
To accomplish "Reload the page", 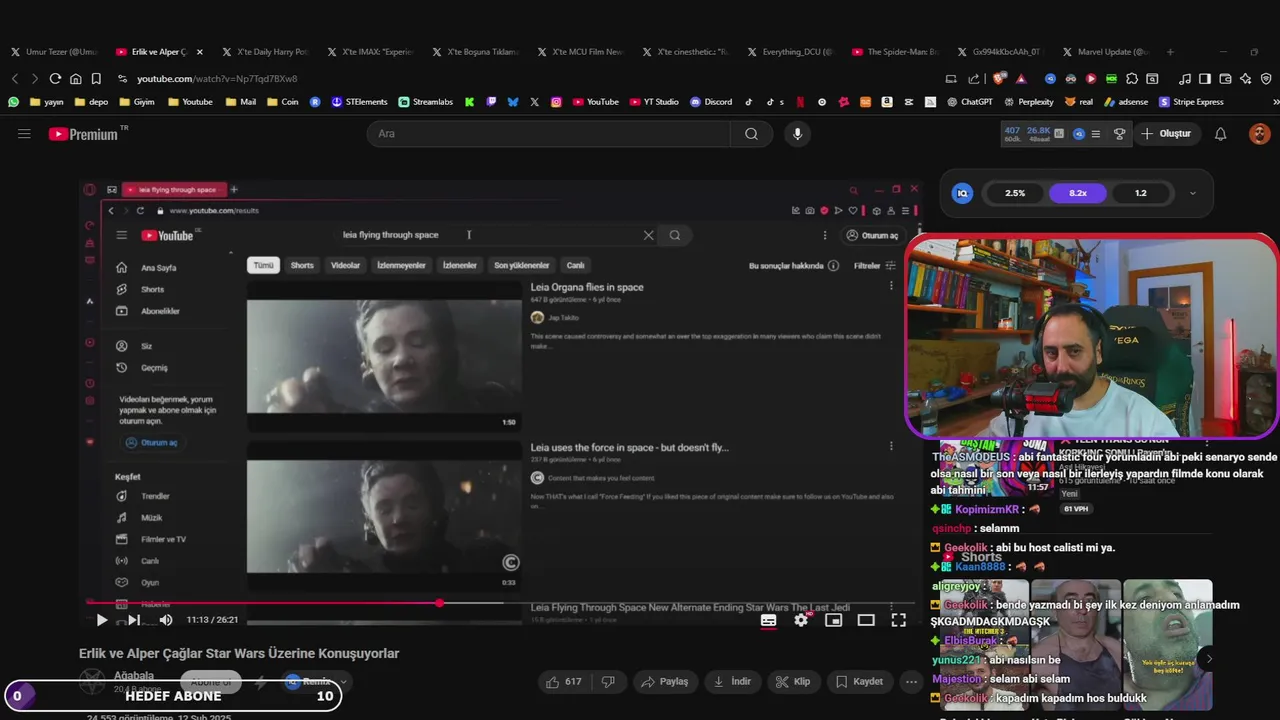I will [x=55, y=78].
